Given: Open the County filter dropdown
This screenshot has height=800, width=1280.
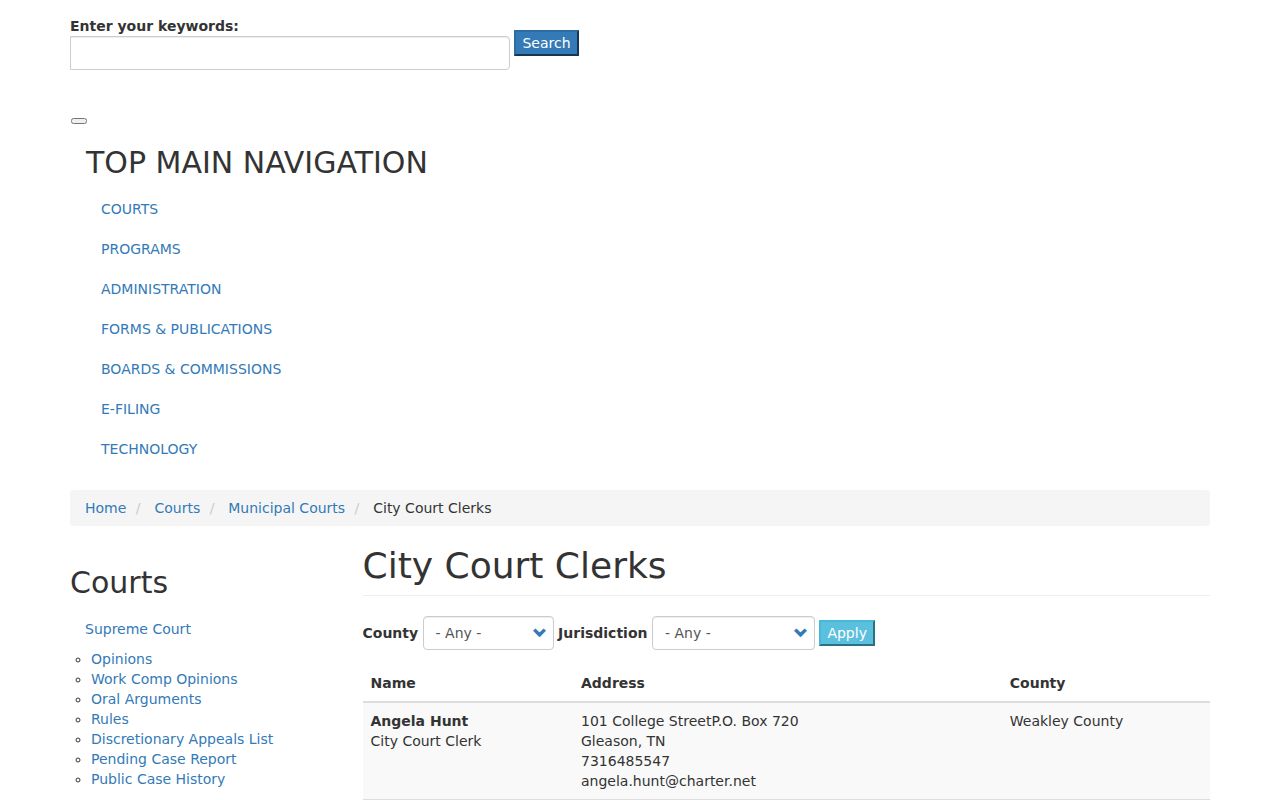Looking at the screenshot, I should [x=488, y=633].
